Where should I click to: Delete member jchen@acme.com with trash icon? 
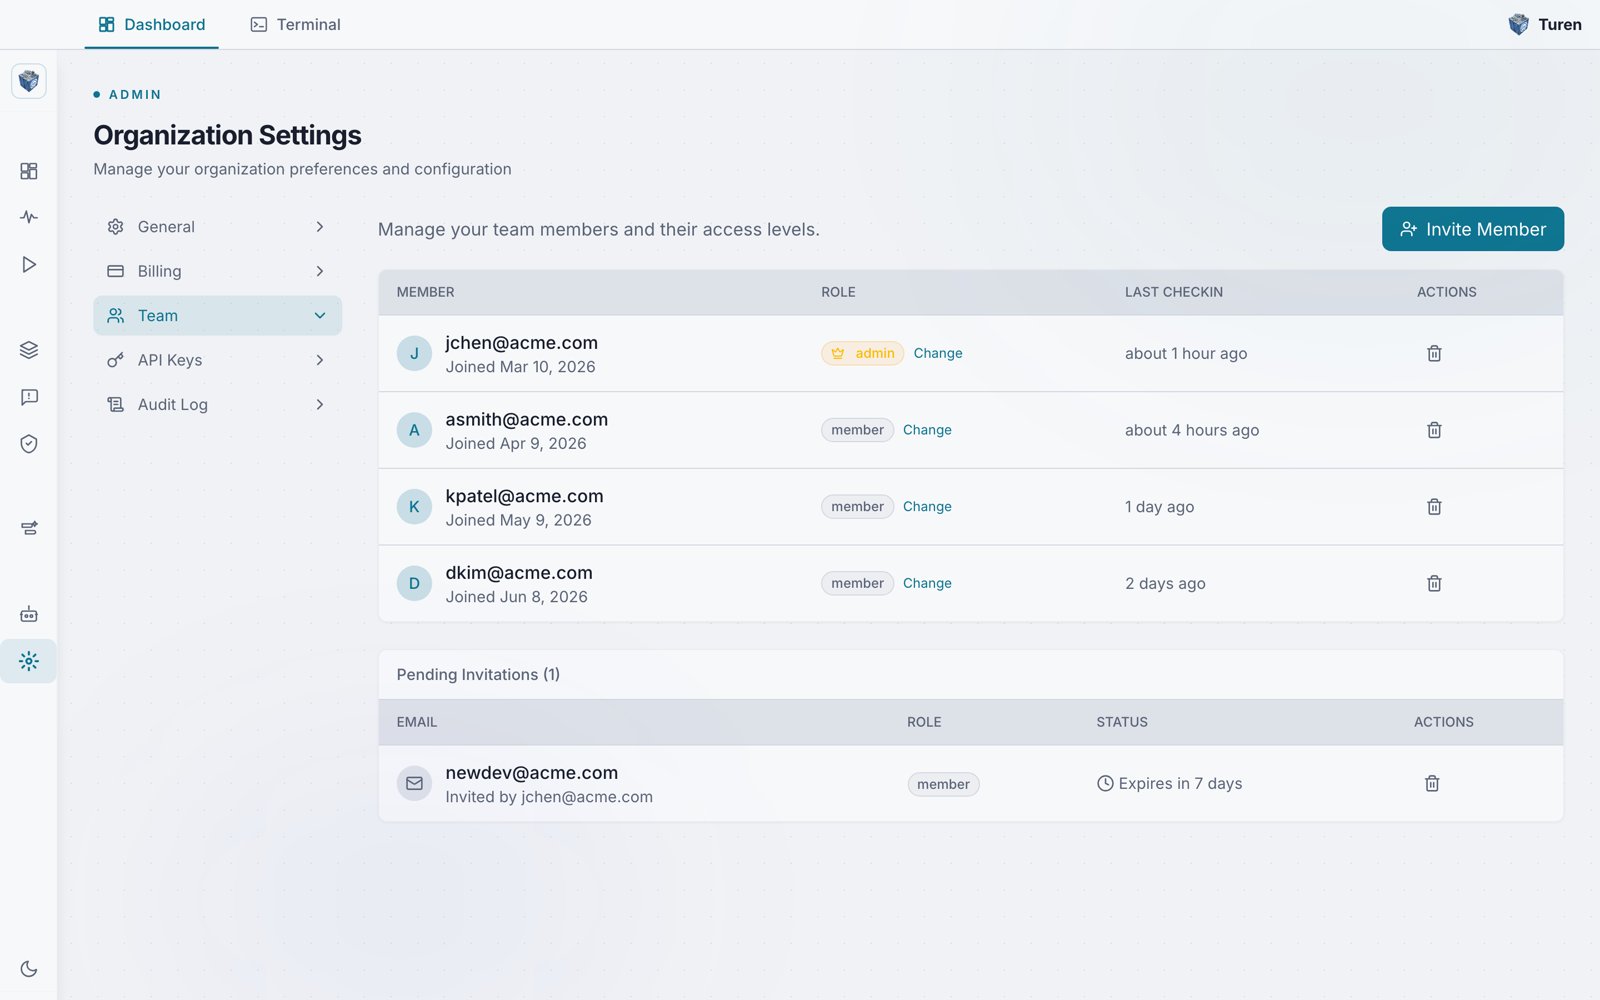click(1434, 353)
